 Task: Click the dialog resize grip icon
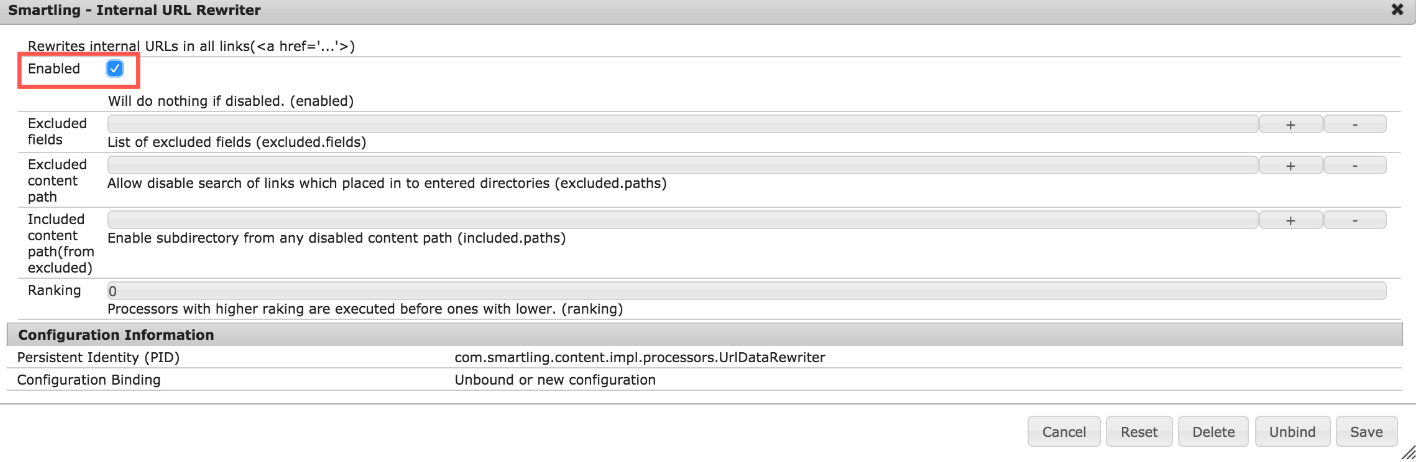(1408, 453)
